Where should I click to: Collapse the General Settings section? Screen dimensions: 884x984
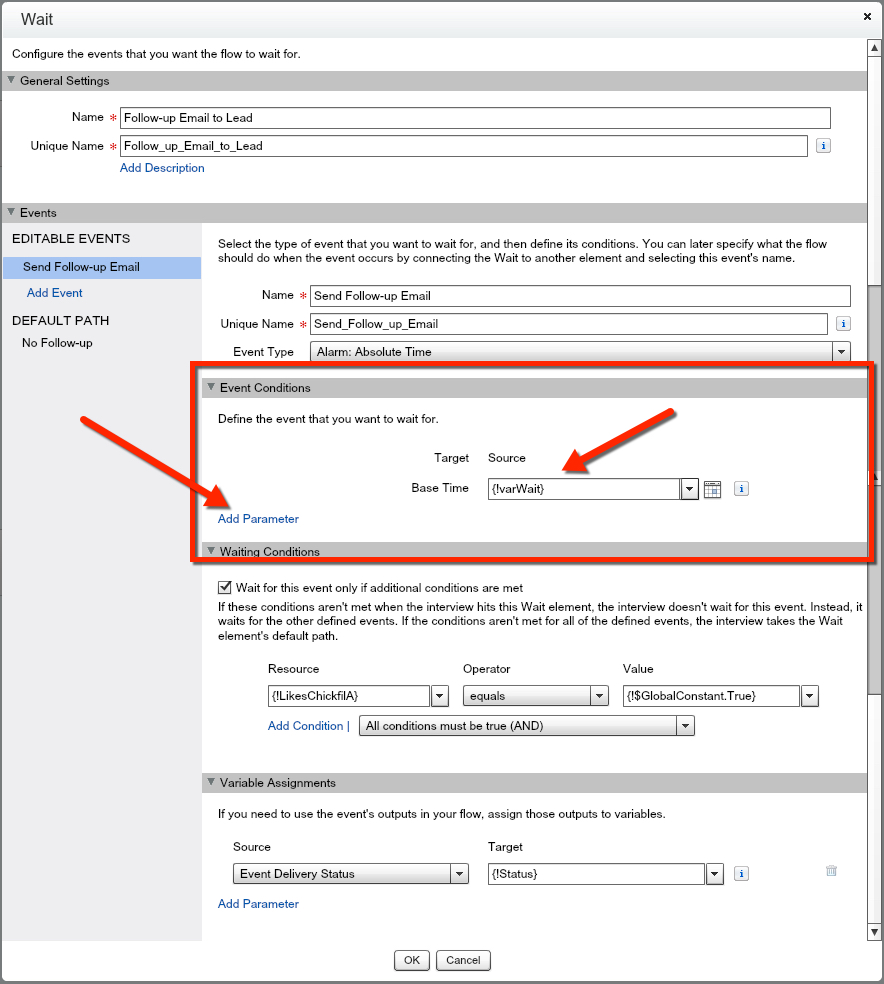point(12,81)
